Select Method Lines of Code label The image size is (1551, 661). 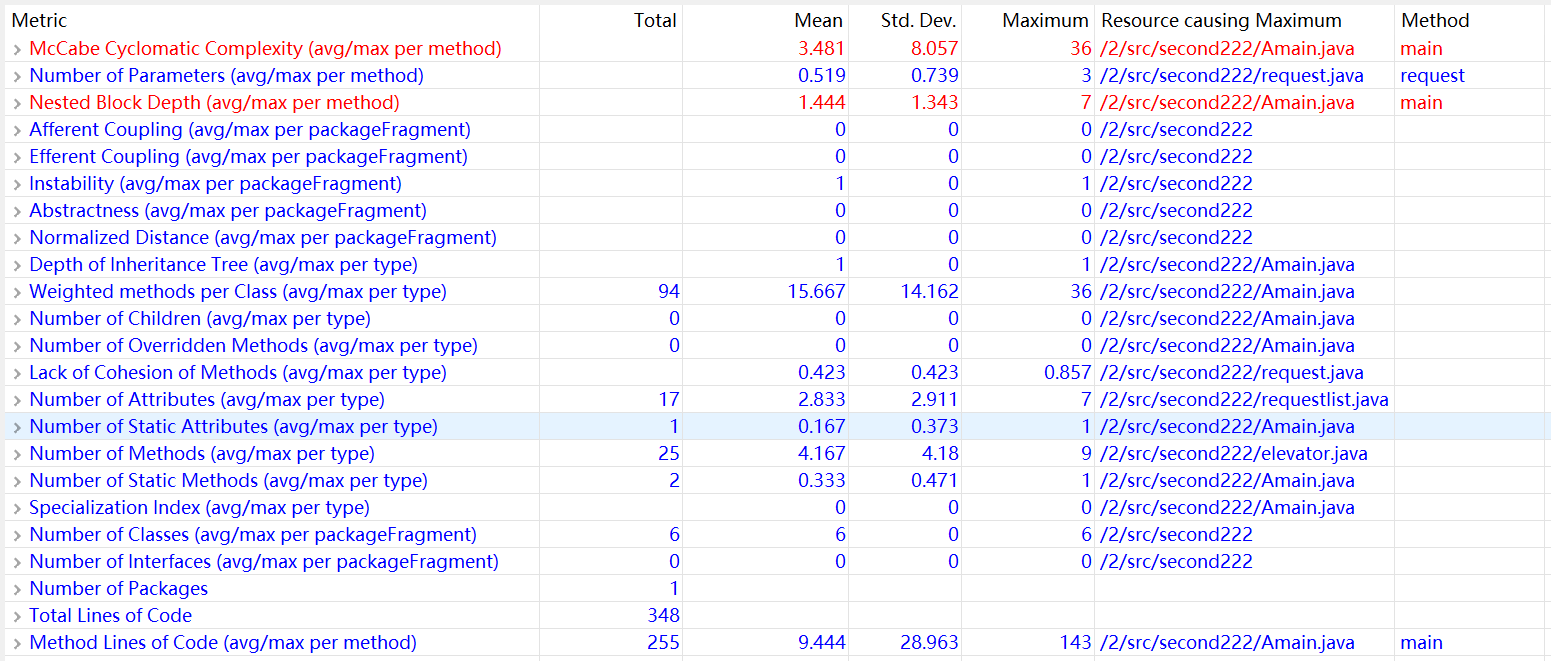pos(223,642)
